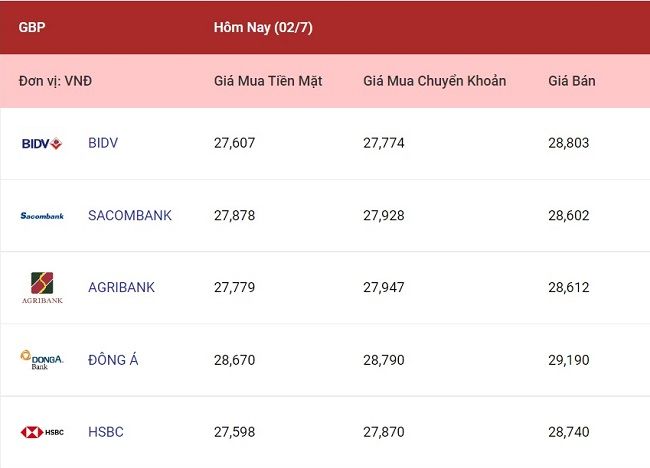Click the Giá Bán column header
The height and width of the screenshot is (468, 650).
click(572, 81)
